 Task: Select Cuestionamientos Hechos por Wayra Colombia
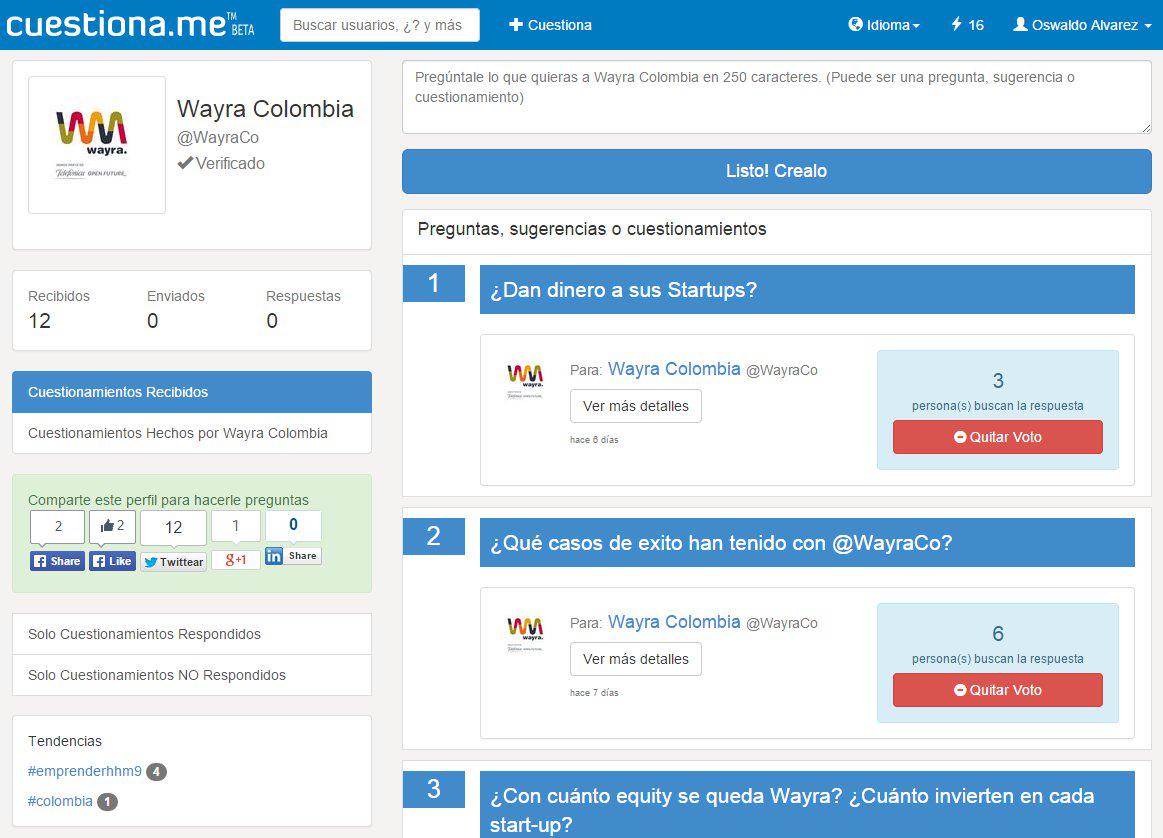[x=192, y=433]
